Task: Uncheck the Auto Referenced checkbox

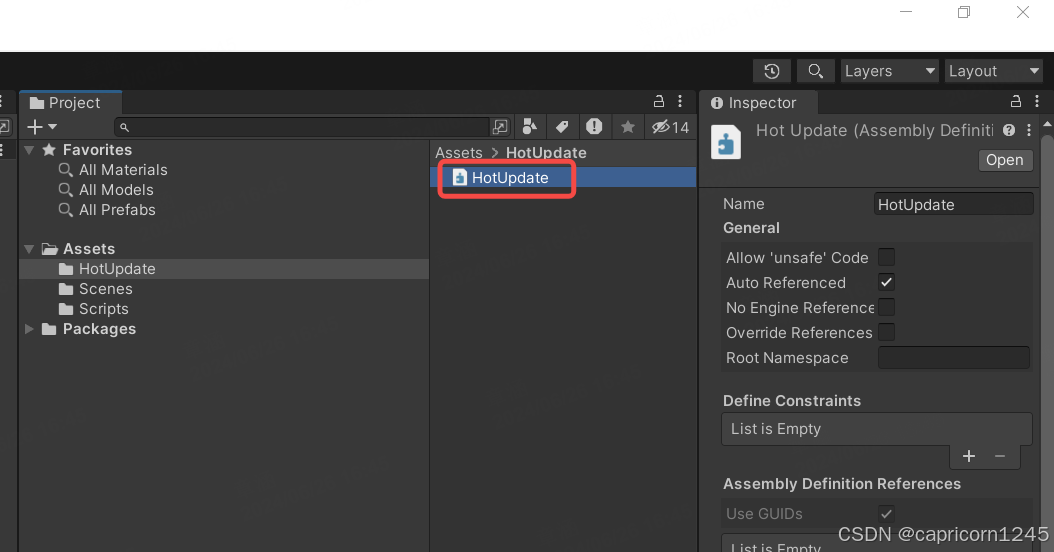Action: pyautogui.click(x=886, y=282)
